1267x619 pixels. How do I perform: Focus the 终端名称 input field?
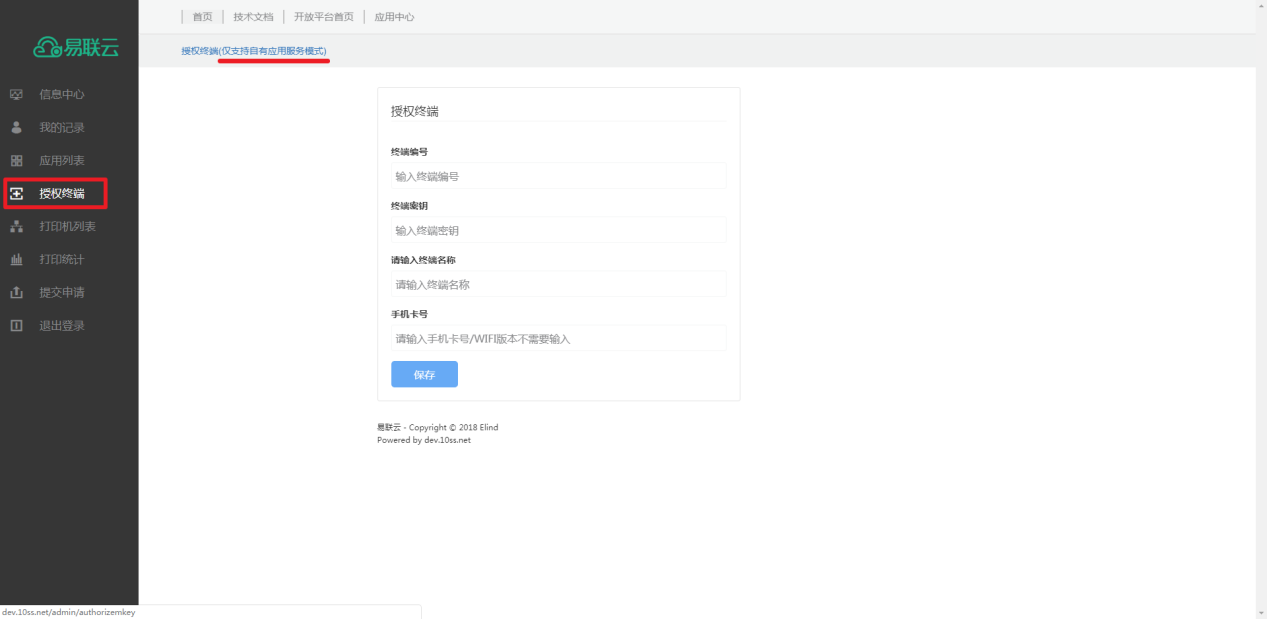pyautogui.click(x=558, y=284)
